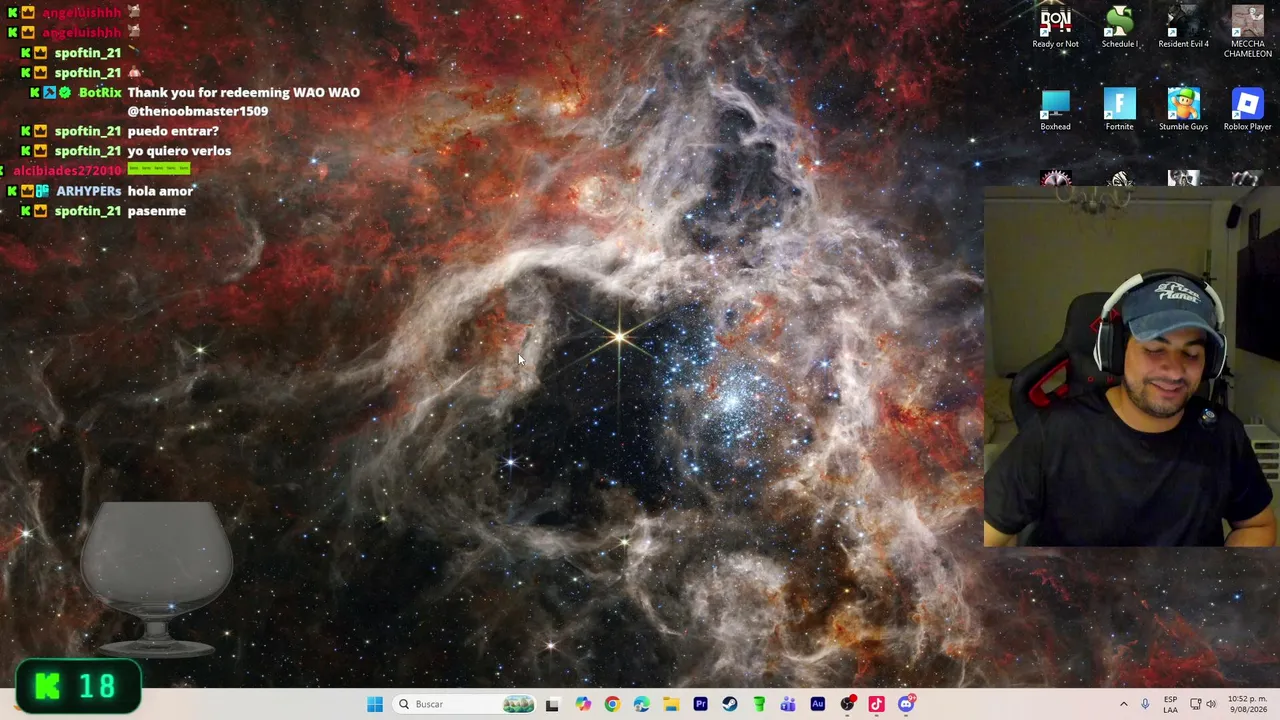Click the 'puedo entrar?' chat message
The height and width of the screenshot is (720, 1280).
(173, 131)
